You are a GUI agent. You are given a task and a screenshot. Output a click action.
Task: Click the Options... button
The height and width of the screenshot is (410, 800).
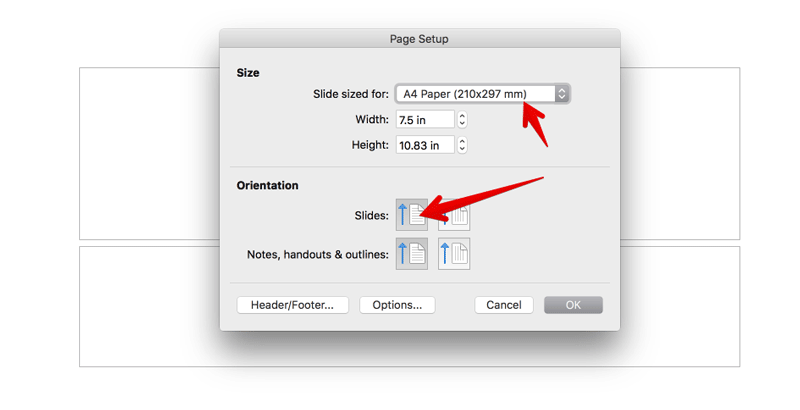(x=397, y=305)
